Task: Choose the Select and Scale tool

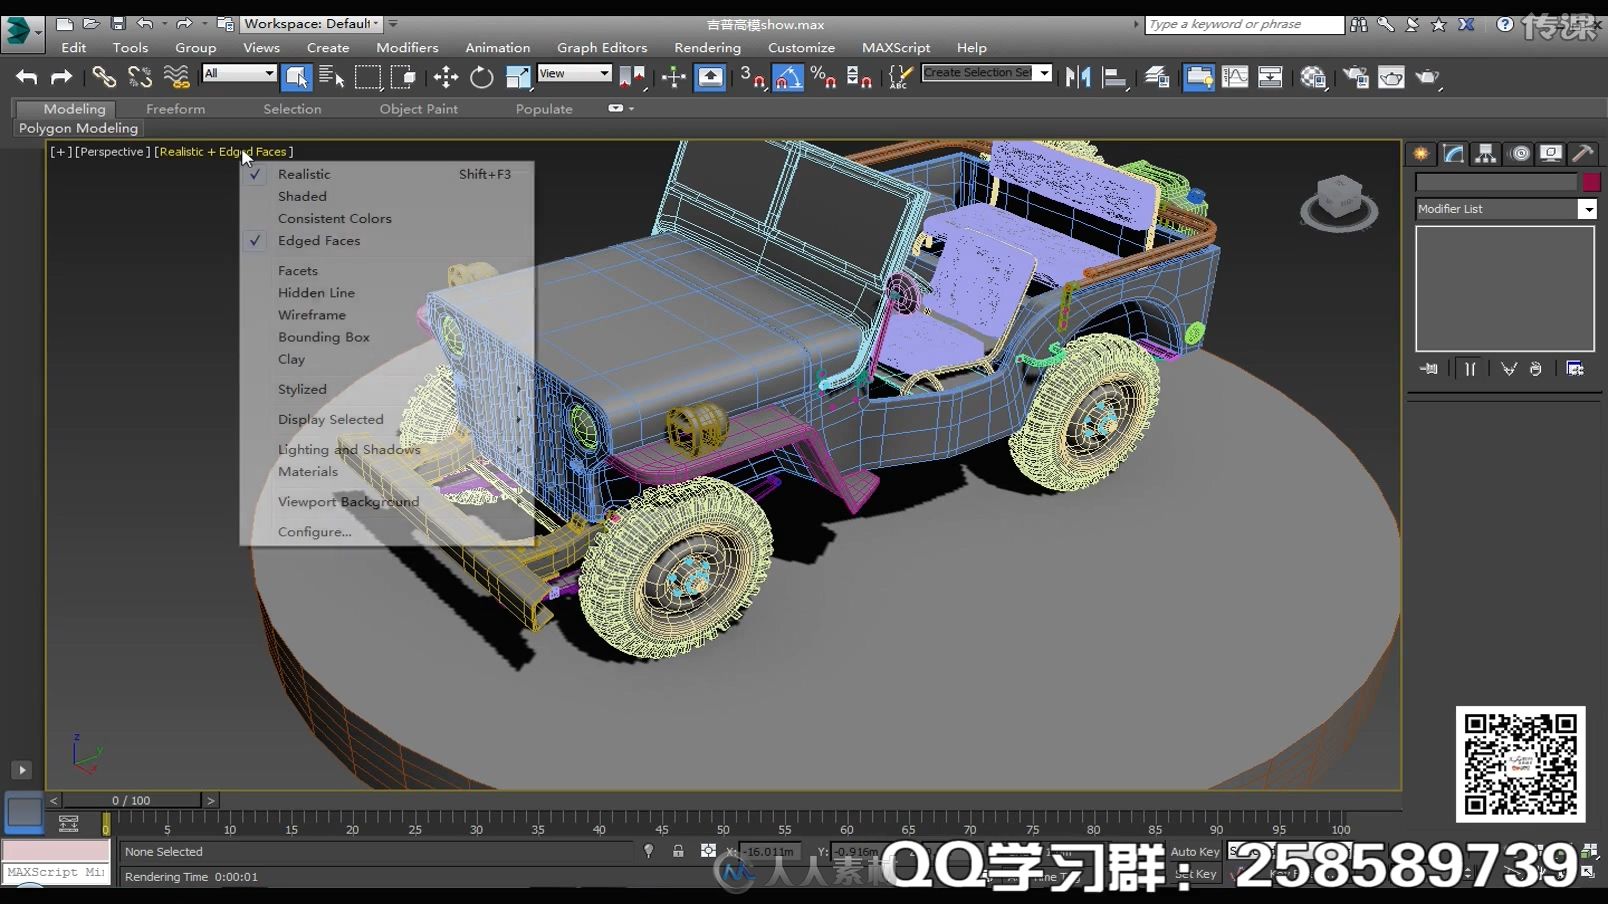Action: coord(518,77)
